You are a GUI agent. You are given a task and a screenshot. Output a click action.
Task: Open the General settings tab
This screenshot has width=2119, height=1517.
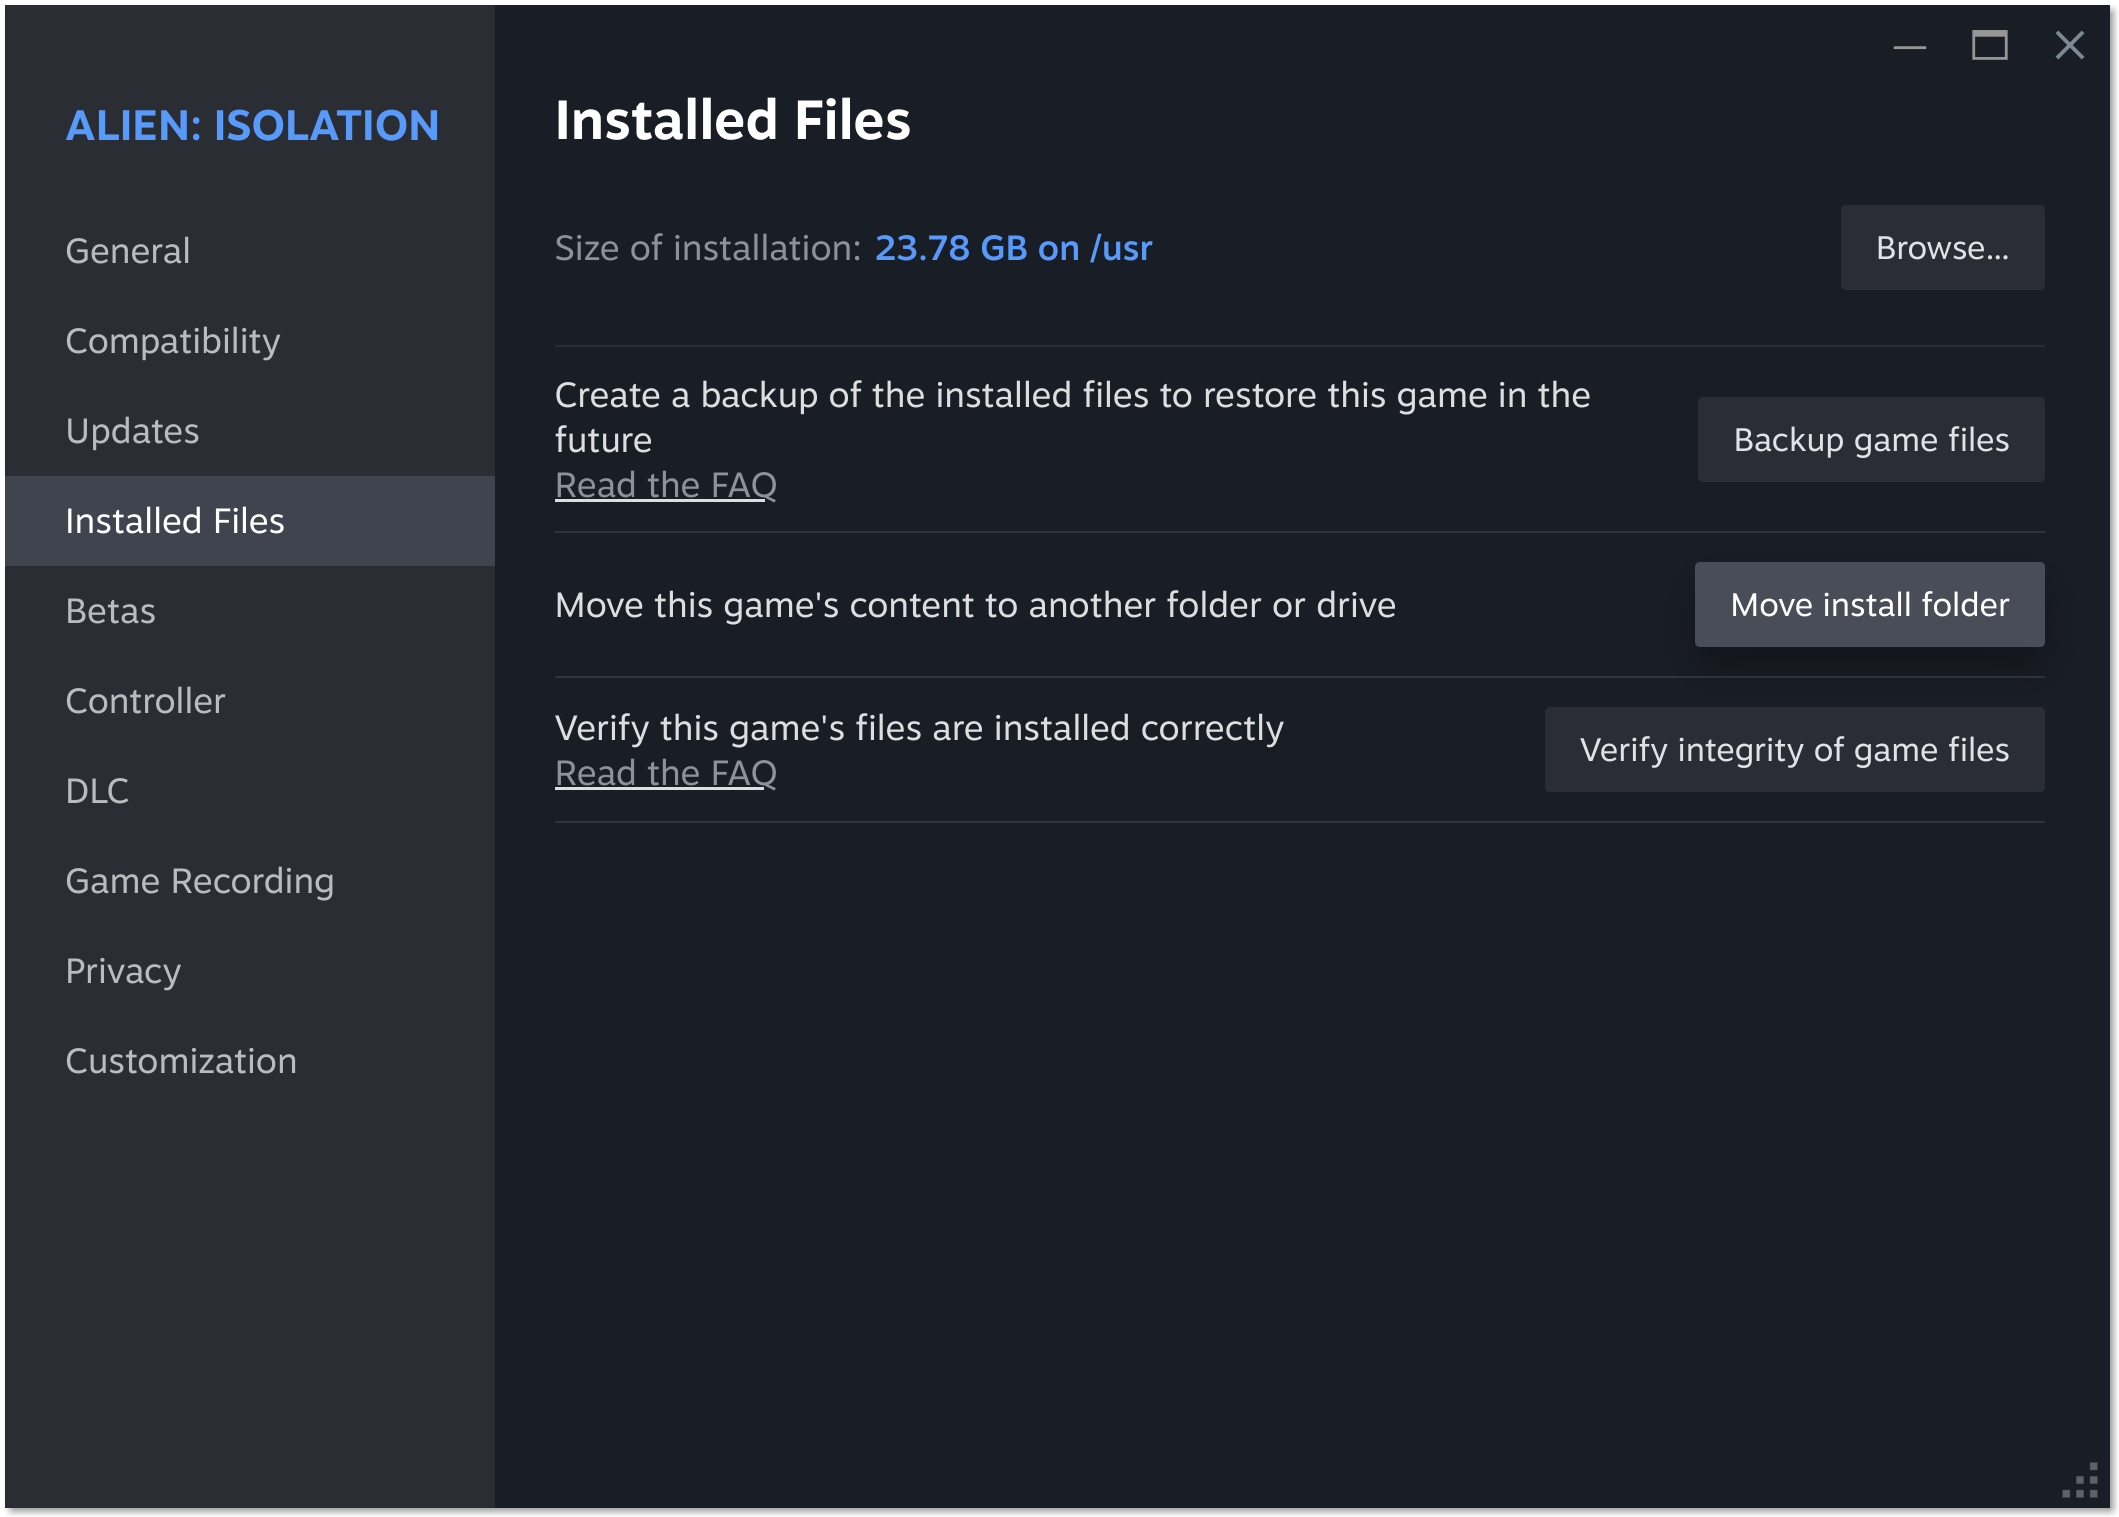(x=128, y=251)
